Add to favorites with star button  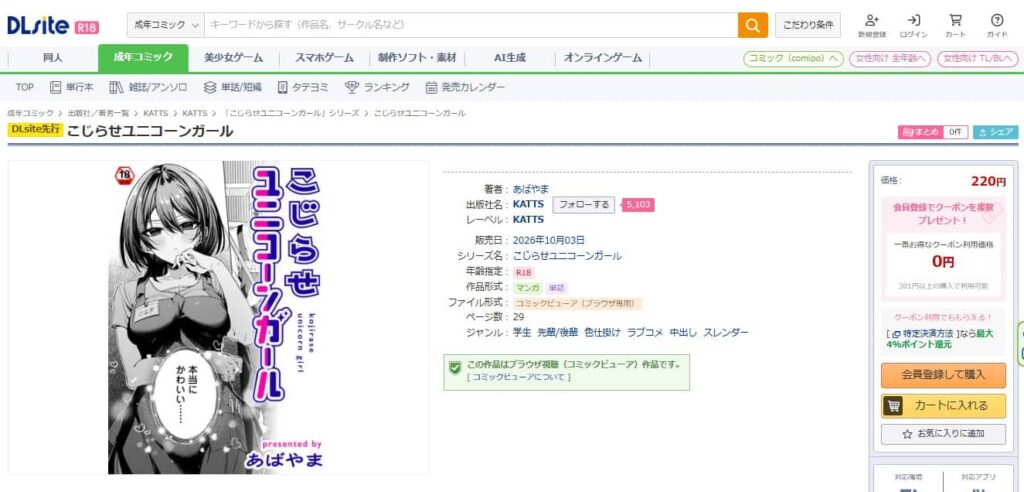coord(943,434)
